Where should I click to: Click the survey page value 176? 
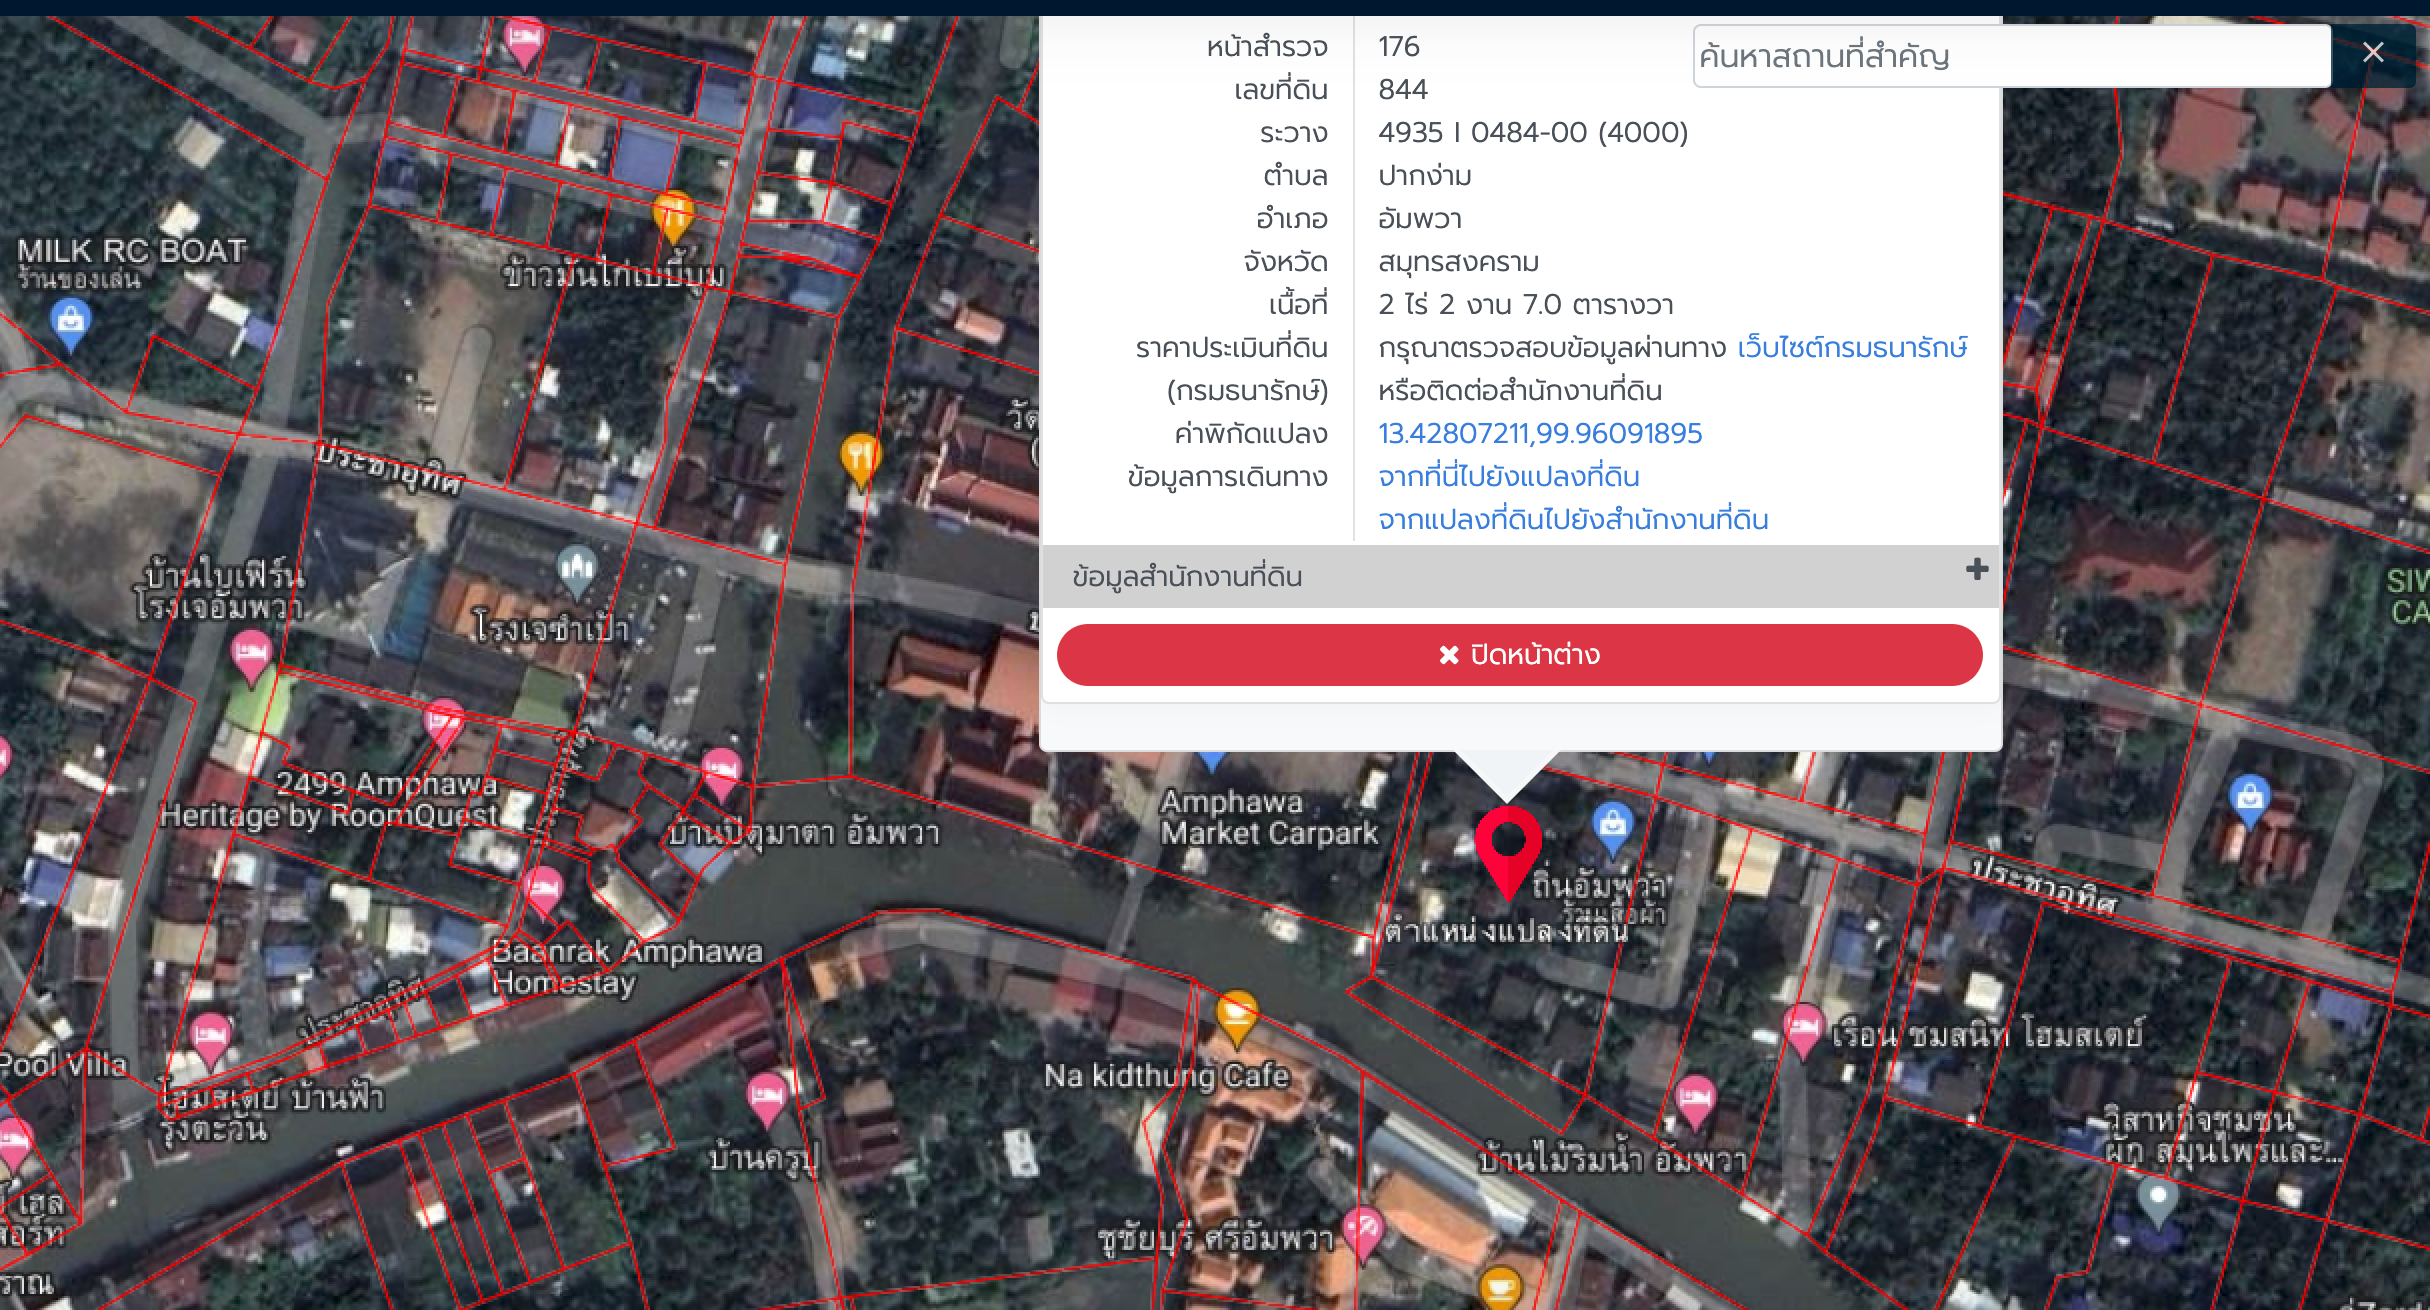tap(1398, 46)
